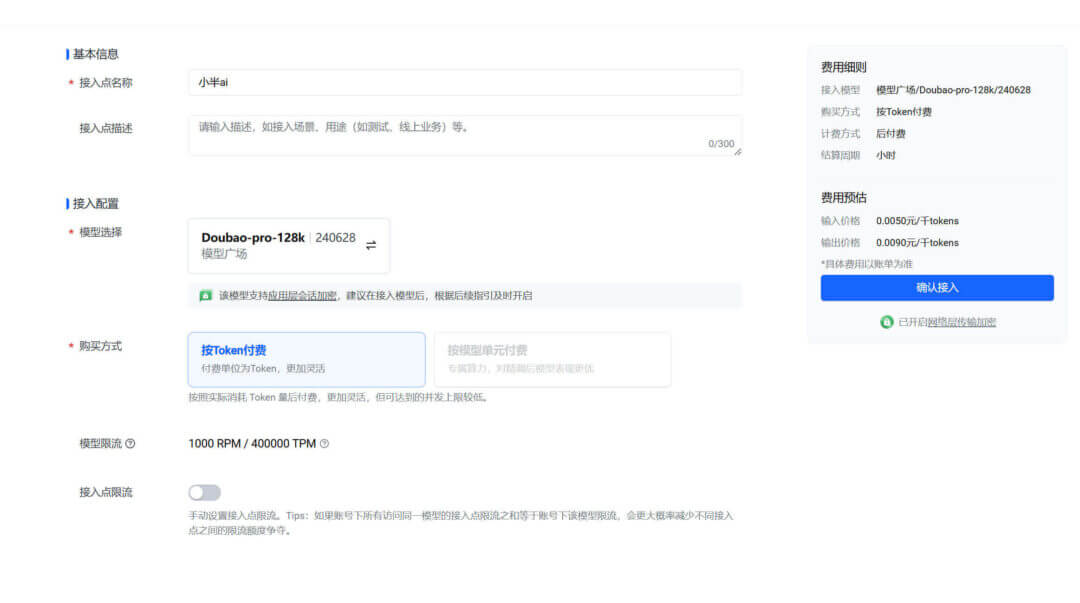
Task: Click the 接入点名称 field containing 小半ai
Action: coord(465,81)
